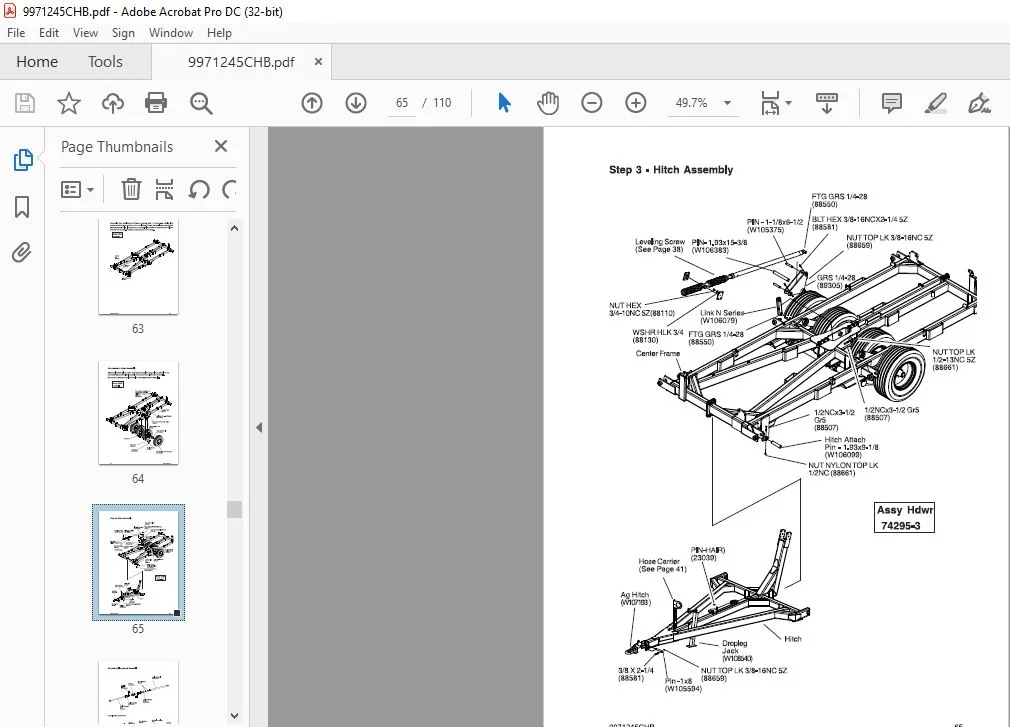Click the read mode keyboard icon
Image resolution: width=1010 pixels, height=727 pixels.
(826, 103)
